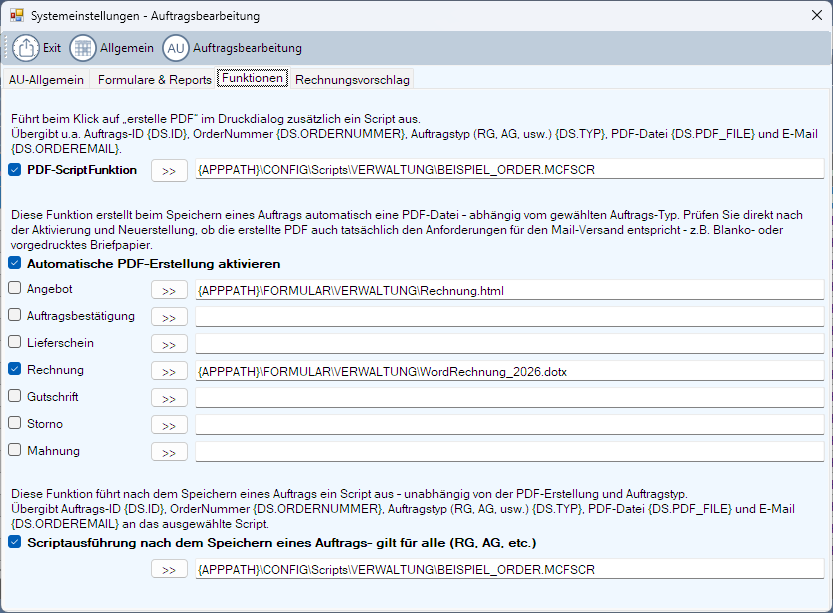Switch to the AU-Allgemein tab
This screenshot has width=833, height=613.
(x=46, y=80)
